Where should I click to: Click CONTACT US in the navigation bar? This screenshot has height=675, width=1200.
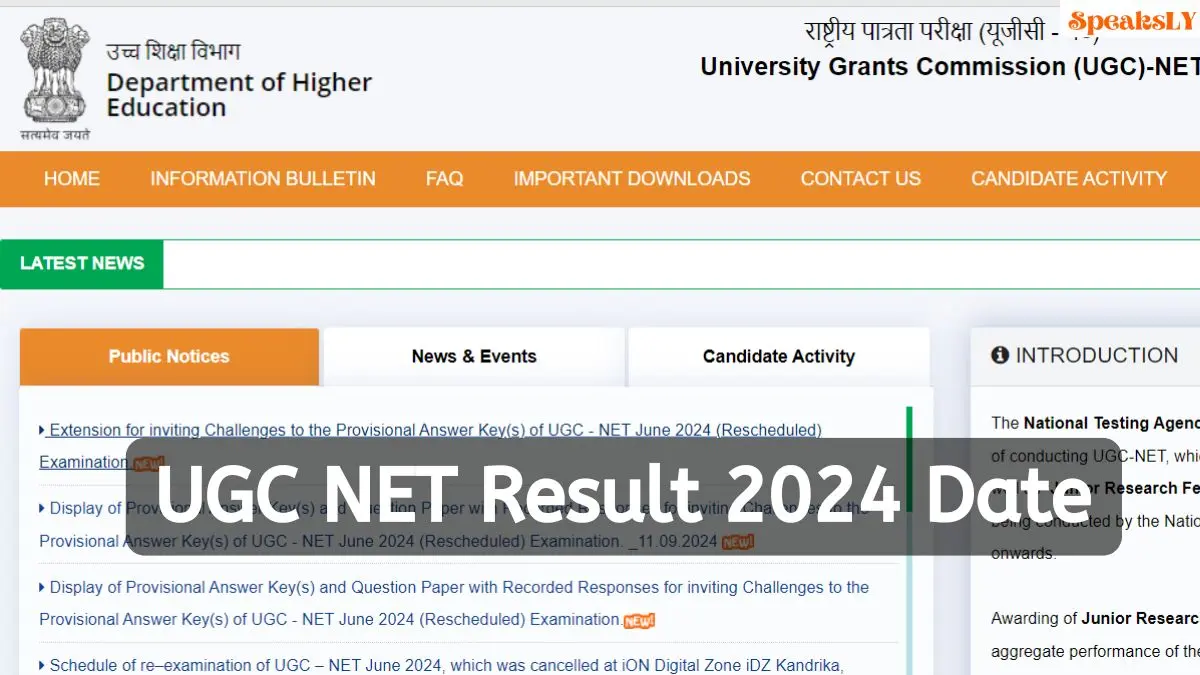[x=860, y=179]
